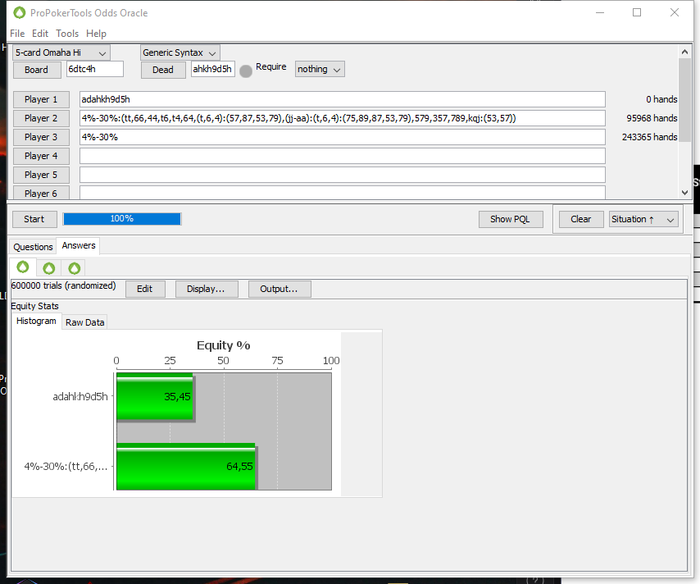Click the 4%-30%:(tt,66,... histogram label
Image resolution: width=700 pixels, height=584 pixels.
[x=66, y=466]
